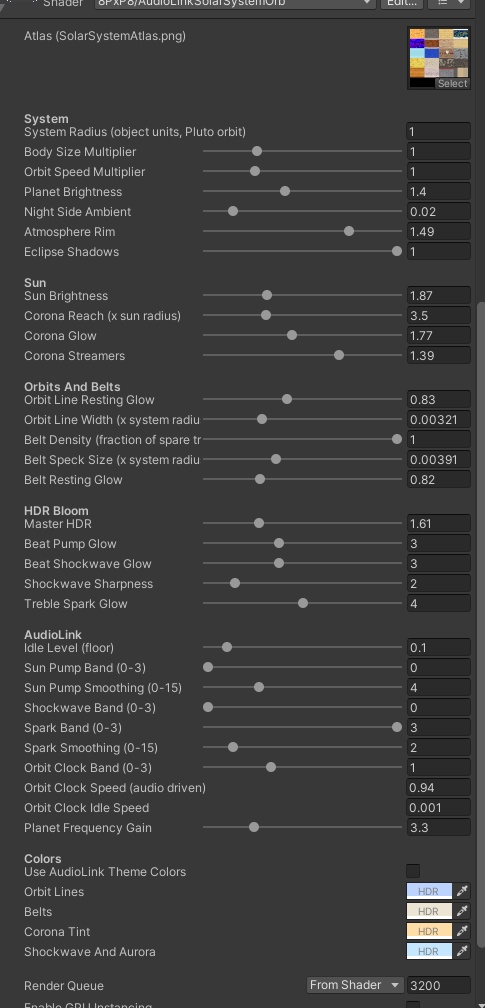The image size is (485, 1008).
Task: Click the shader Edit button
Action: (x=402, y=3)
